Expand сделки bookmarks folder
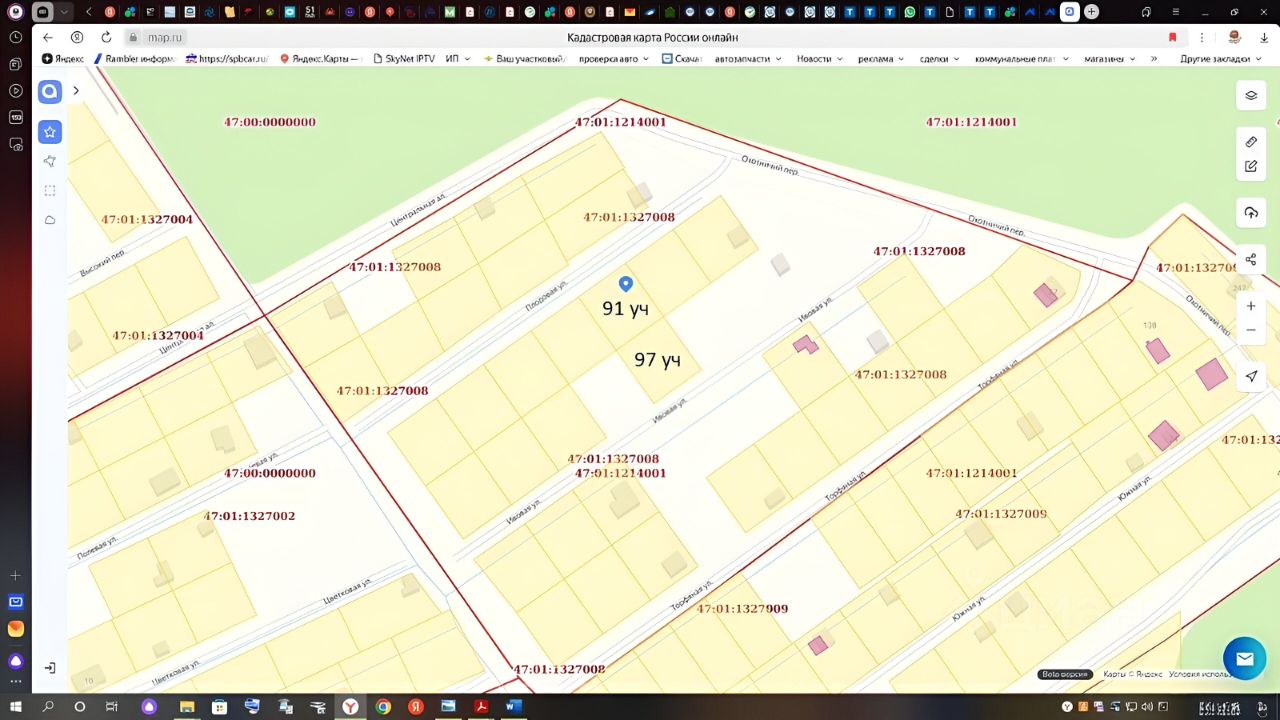1280x720 pixels. pos(939,59)
